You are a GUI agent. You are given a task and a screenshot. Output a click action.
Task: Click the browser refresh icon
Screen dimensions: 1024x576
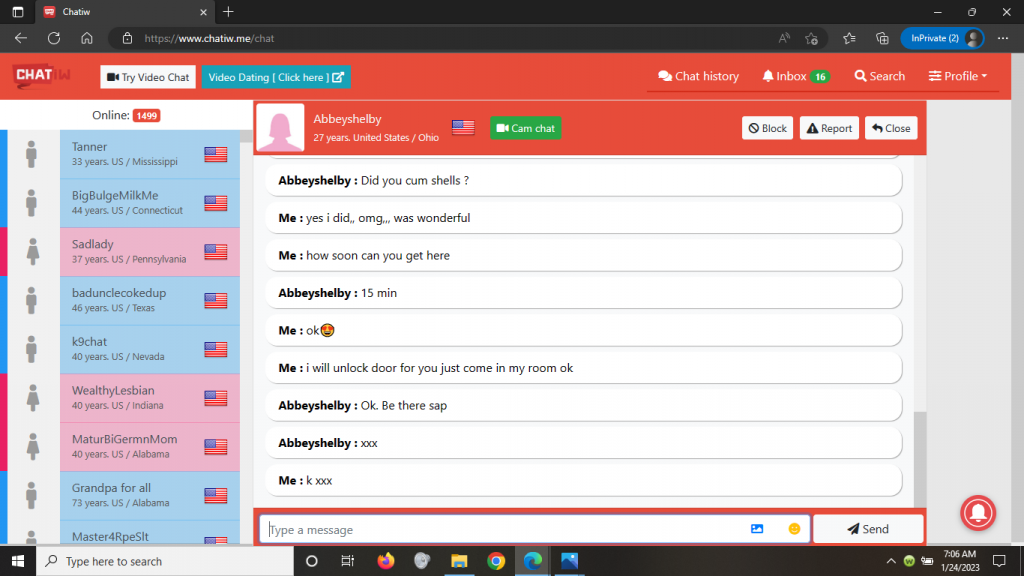pos(54,38)
